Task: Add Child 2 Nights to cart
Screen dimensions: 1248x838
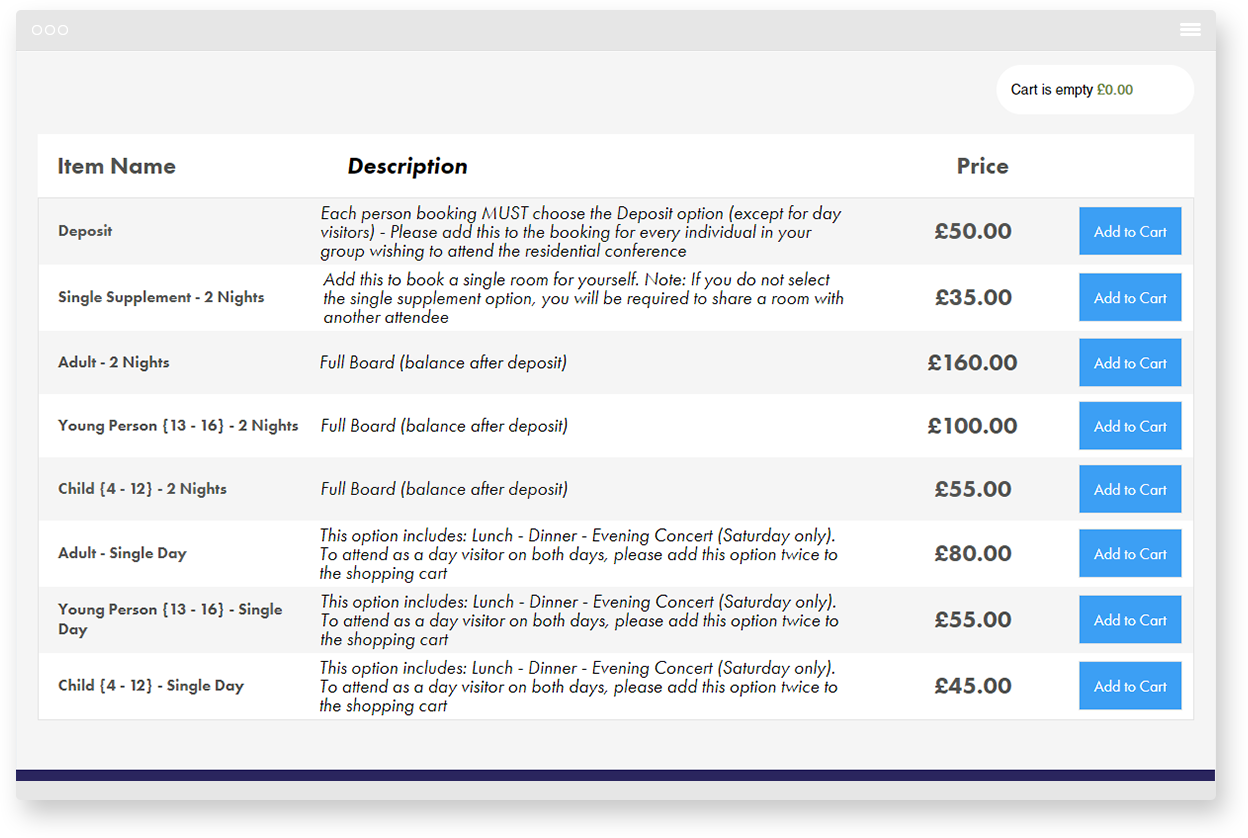Action: [x=1130, y=489]
